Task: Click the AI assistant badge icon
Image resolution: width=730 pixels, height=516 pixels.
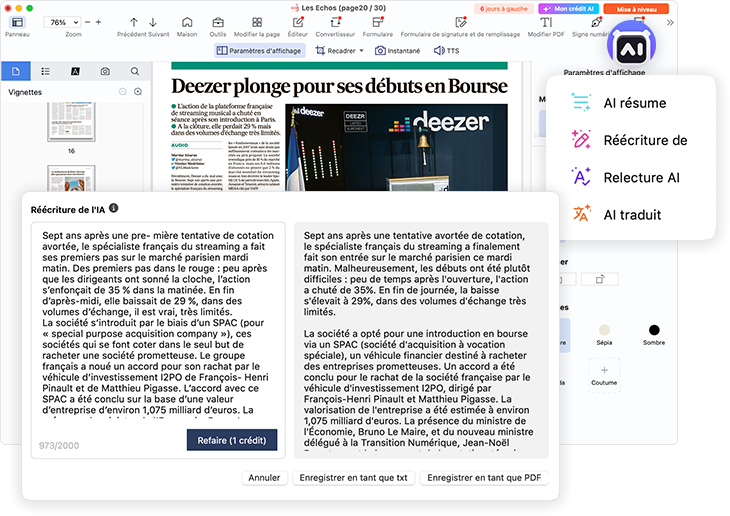Action: tap(631, 47)
